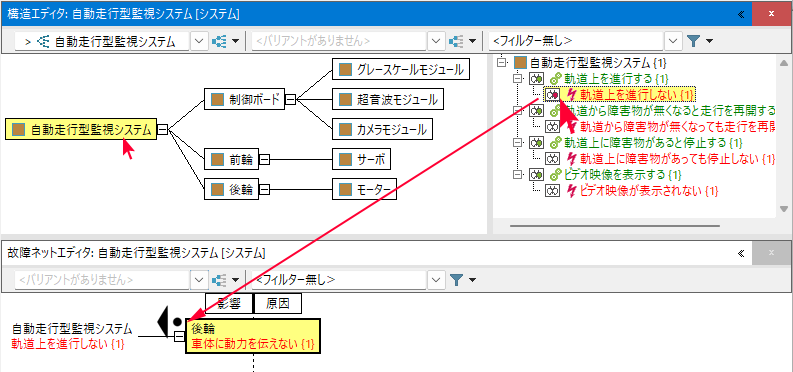This screenshot has height=372, width=793.
Task: Select the 原因 column header
Action: click(x=277, y=304)
